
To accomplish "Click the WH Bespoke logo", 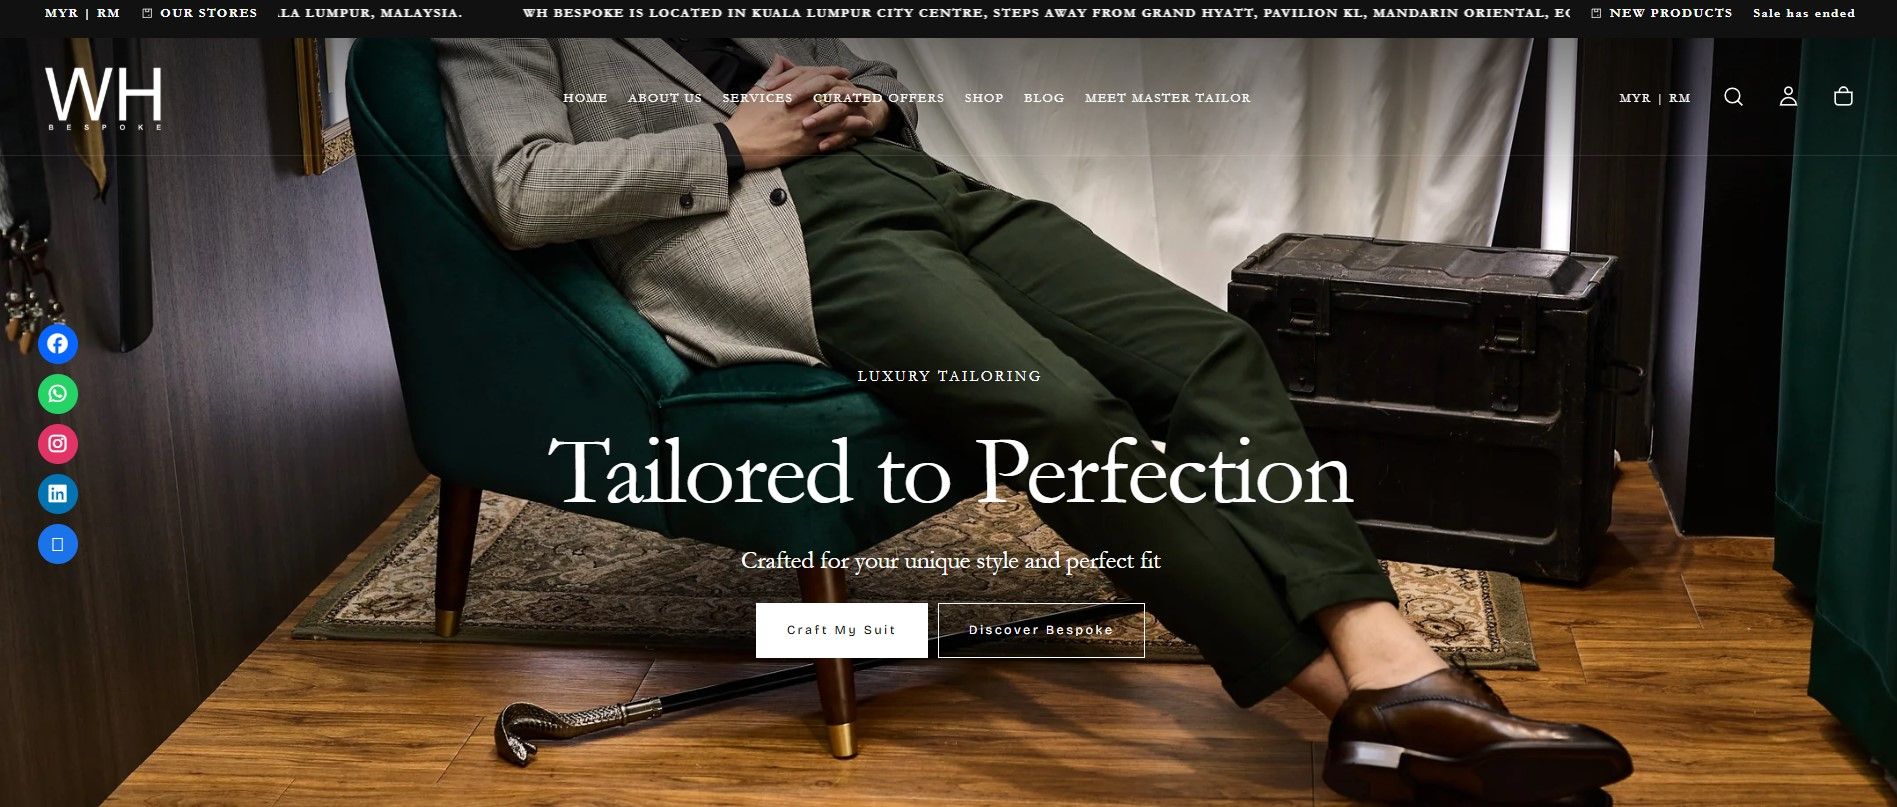I will [x=104, y=98].
